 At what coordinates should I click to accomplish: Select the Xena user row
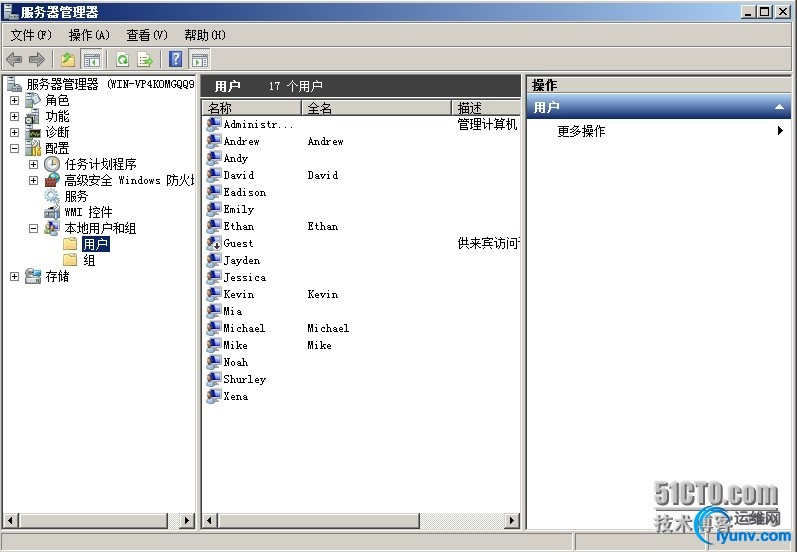(362, 396)
